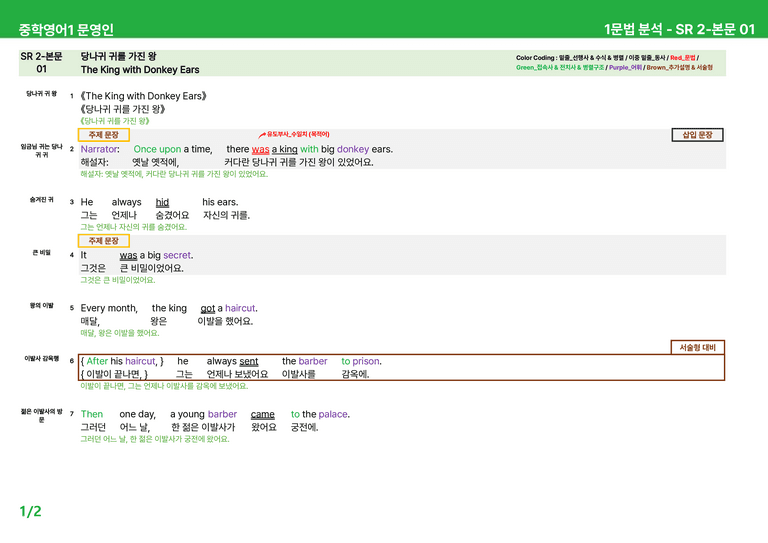Screen dimensions: 768x543
Task: Click the underlined 'was' in sentence 4
Action: (x=128, y=255)
